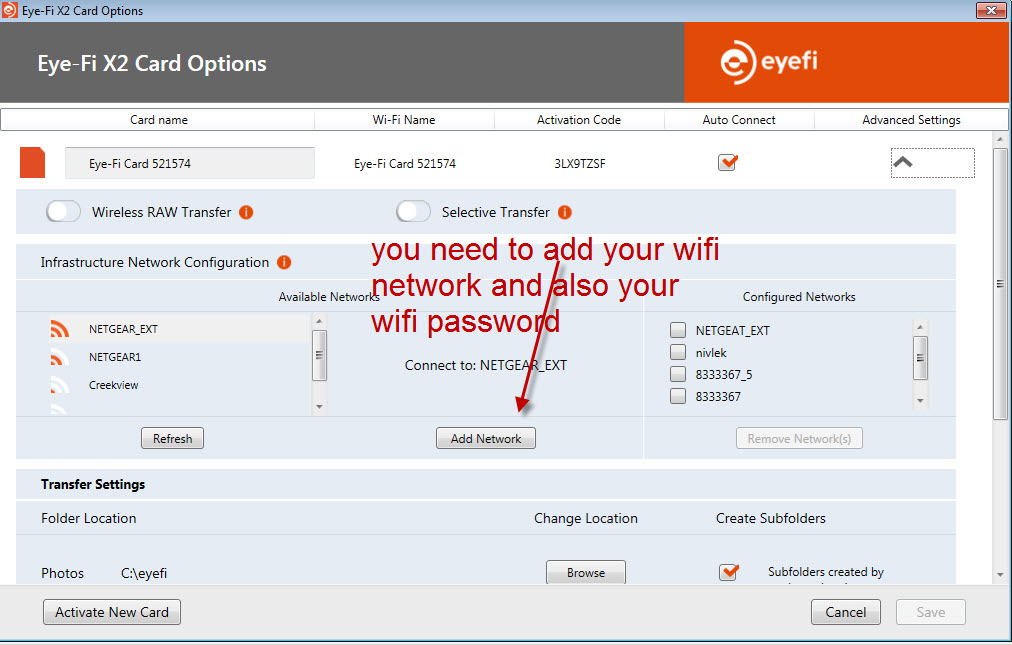Click the Eye-Fi title bar app icon

(x=10, y=10)
